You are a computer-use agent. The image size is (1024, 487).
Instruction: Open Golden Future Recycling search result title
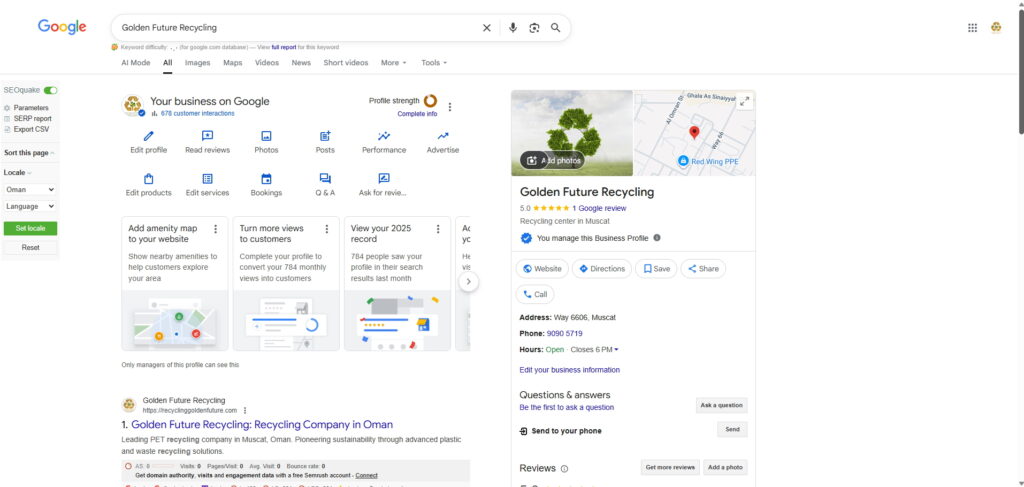coord(262,425)
